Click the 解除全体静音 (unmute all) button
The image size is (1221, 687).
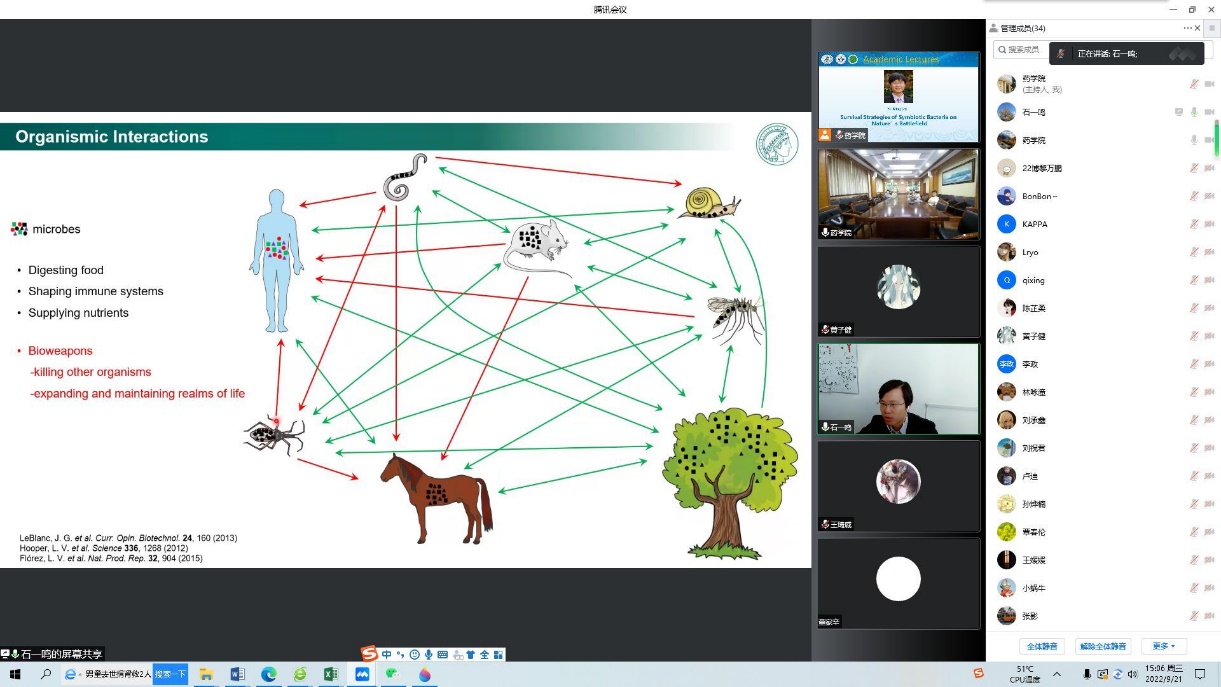[x=1104, y=646]
